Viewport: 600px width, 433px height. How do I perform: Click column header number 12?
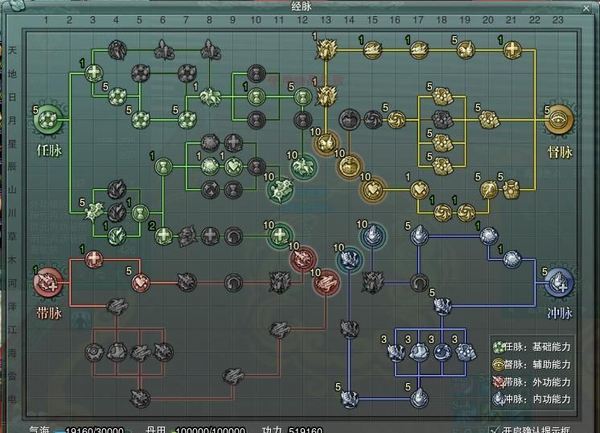(302, 22)
